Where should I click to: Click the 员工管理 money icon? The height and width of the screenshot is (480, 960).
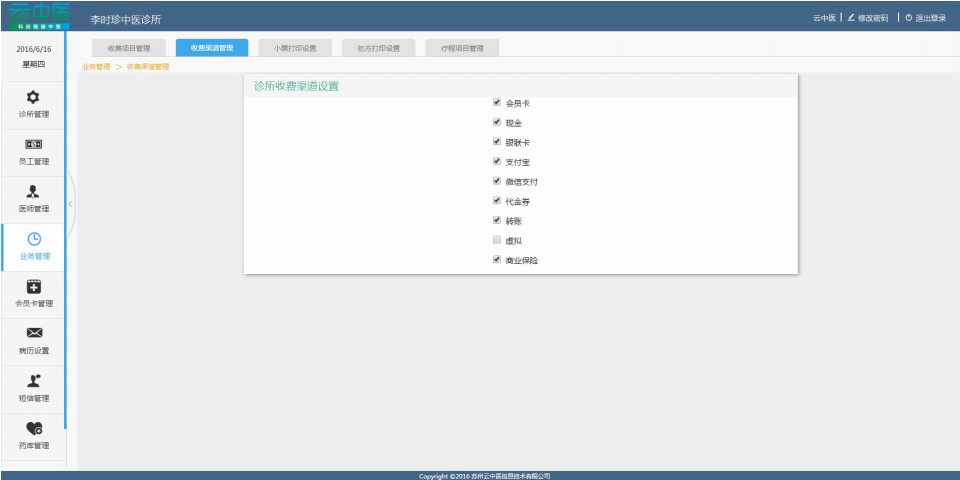(x=33, y=144)
